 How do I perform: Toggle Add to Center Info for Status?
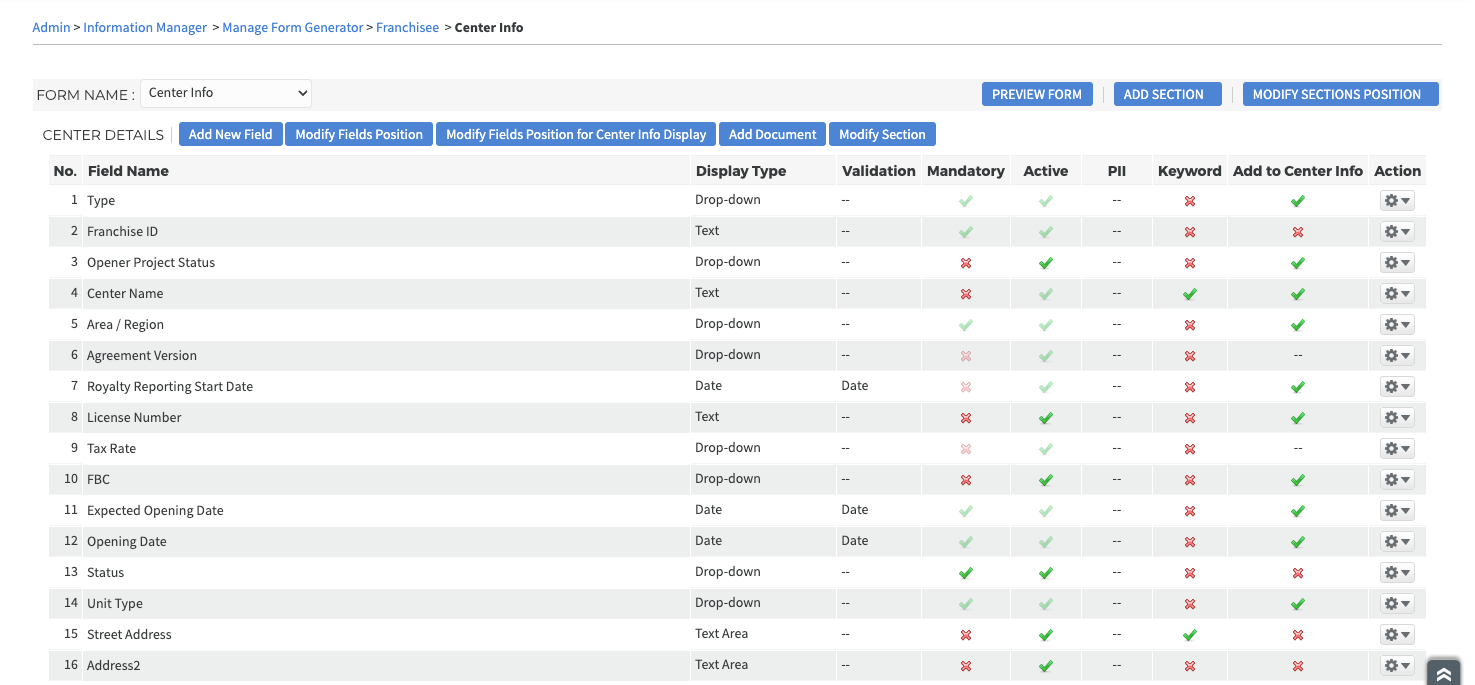pyautogui.click(x=1297, y=573)
